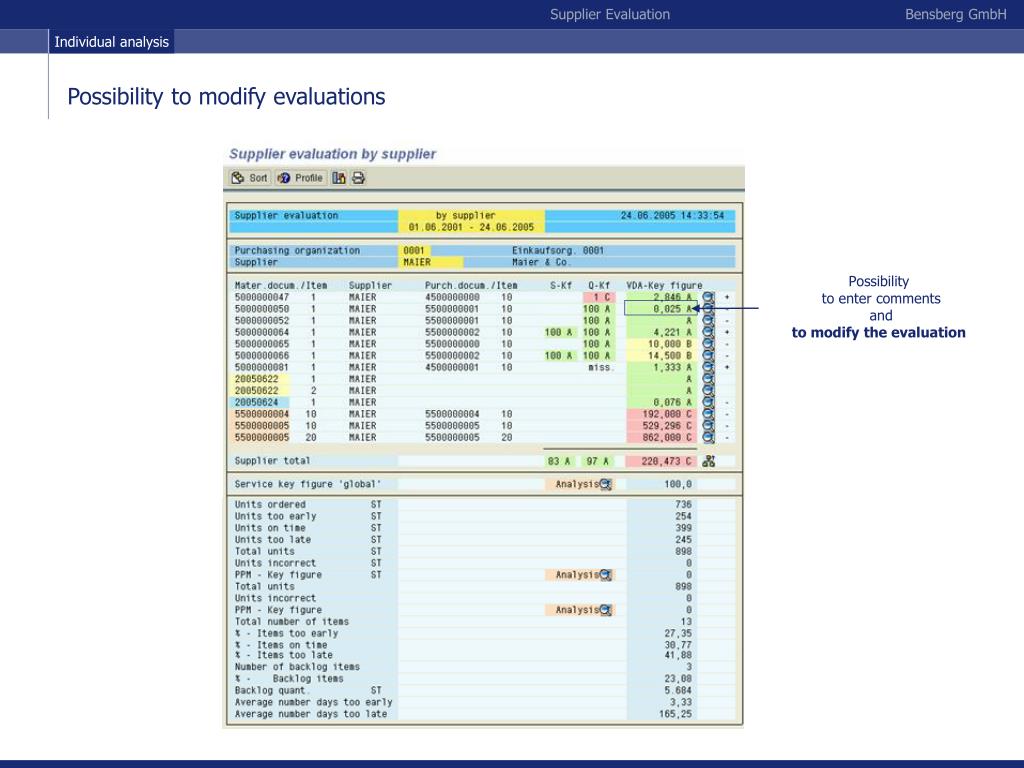
Task: Click the Sort toolbar button
Action: [249, 178]
